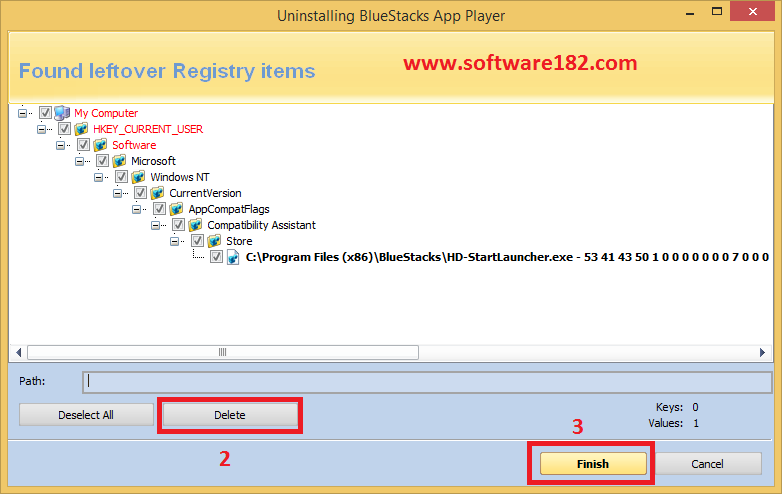This screenshot has width=782, height=494.
Task: Toggle the AppCompatFlags checkbox
Action: click(159, 208)
